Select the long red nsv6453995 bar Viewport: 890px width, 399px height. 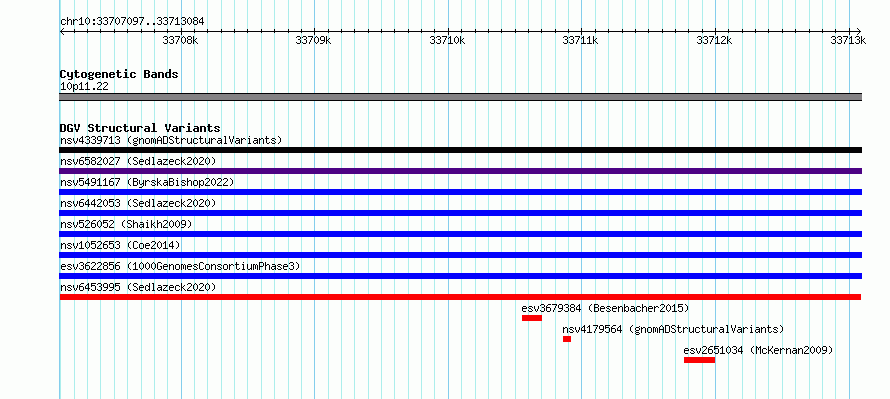pyautogui.click(x=460, y=297)
